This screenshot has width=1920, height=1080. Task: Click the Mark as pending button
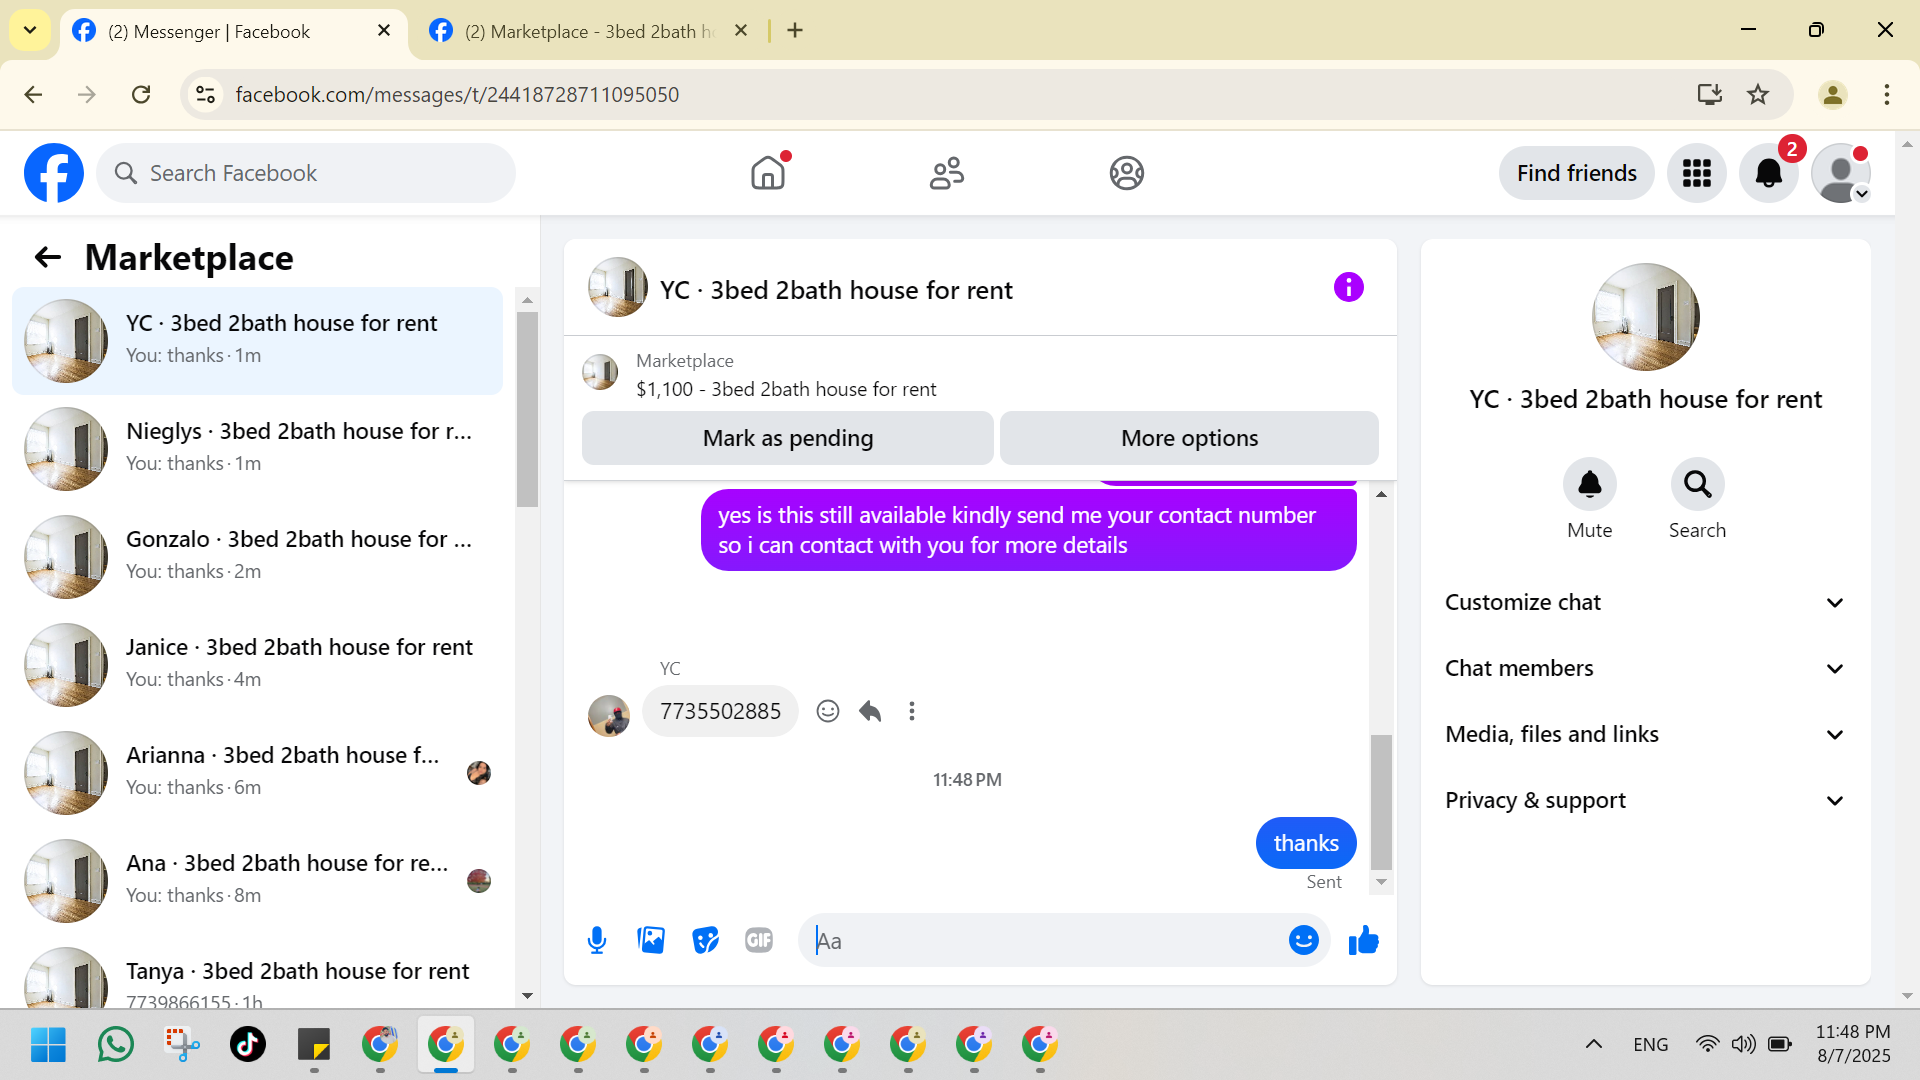[787, 438]
